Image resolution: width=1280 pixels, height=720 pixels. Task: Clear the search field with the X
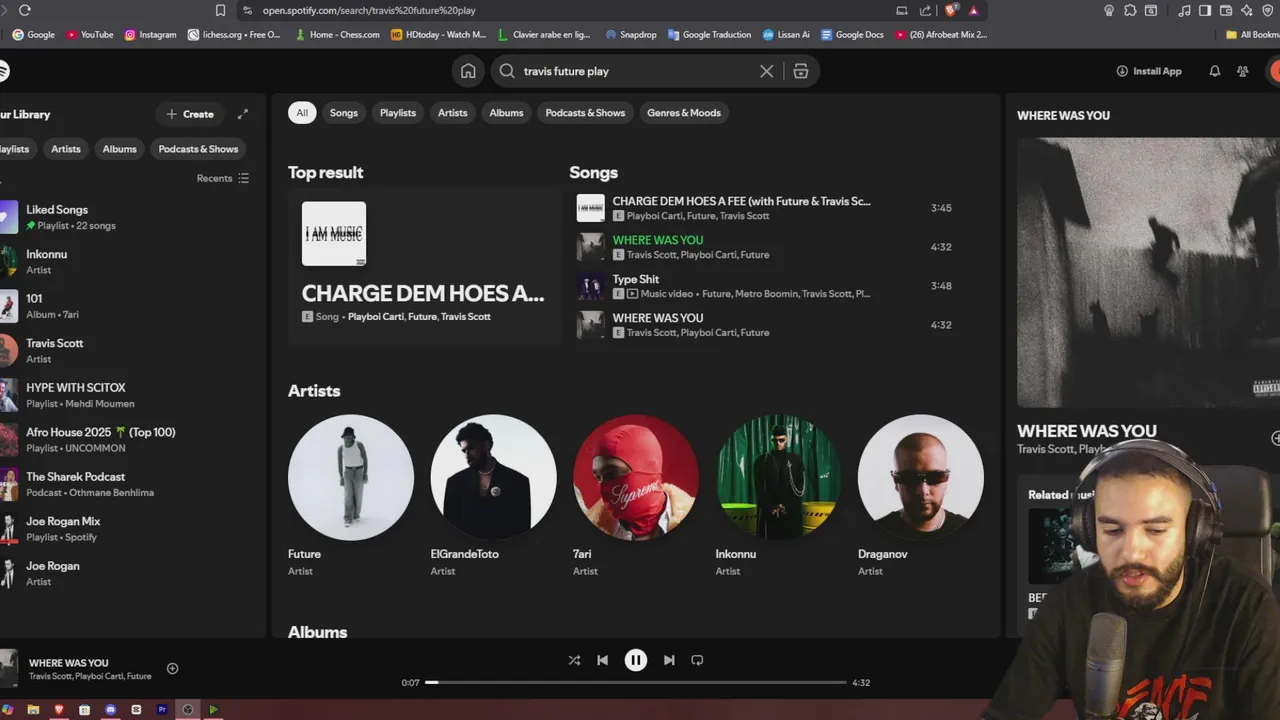tap(767, 71)
